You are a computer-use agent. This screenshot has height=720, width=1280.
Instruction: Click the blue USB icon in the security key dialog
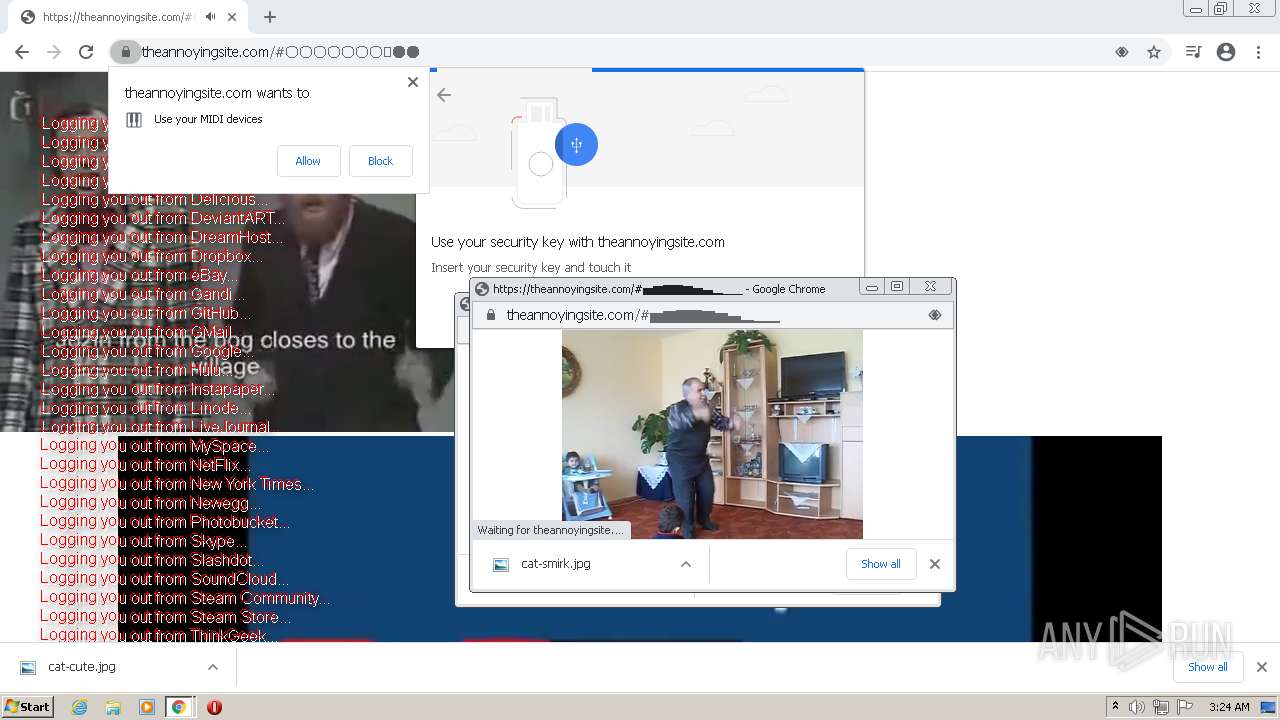576,145
